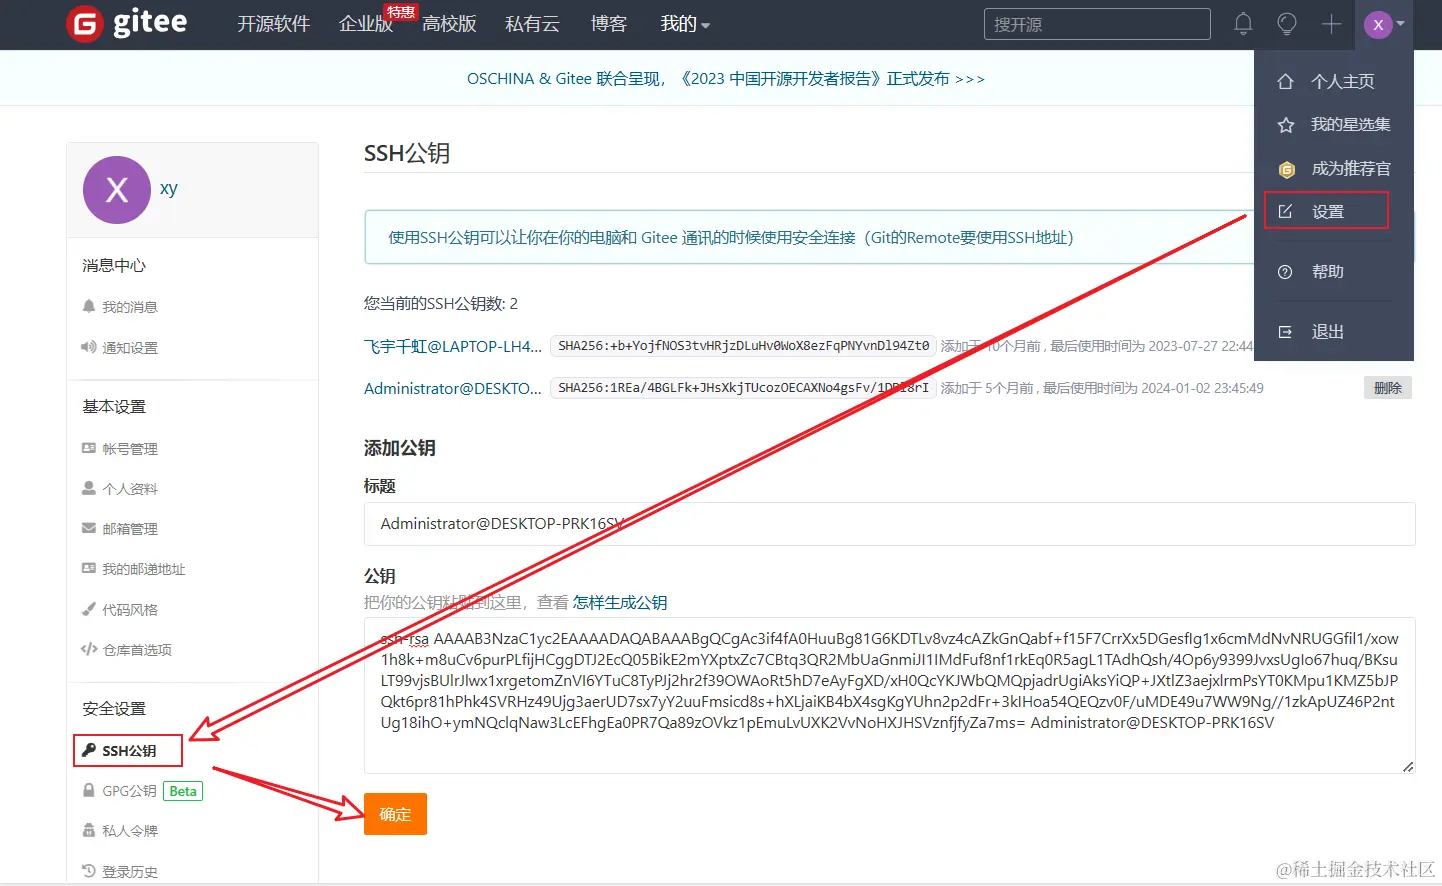Click the SHA256:+b+YojfNOS fingerprint text
1442x886 pixels.
743,346
